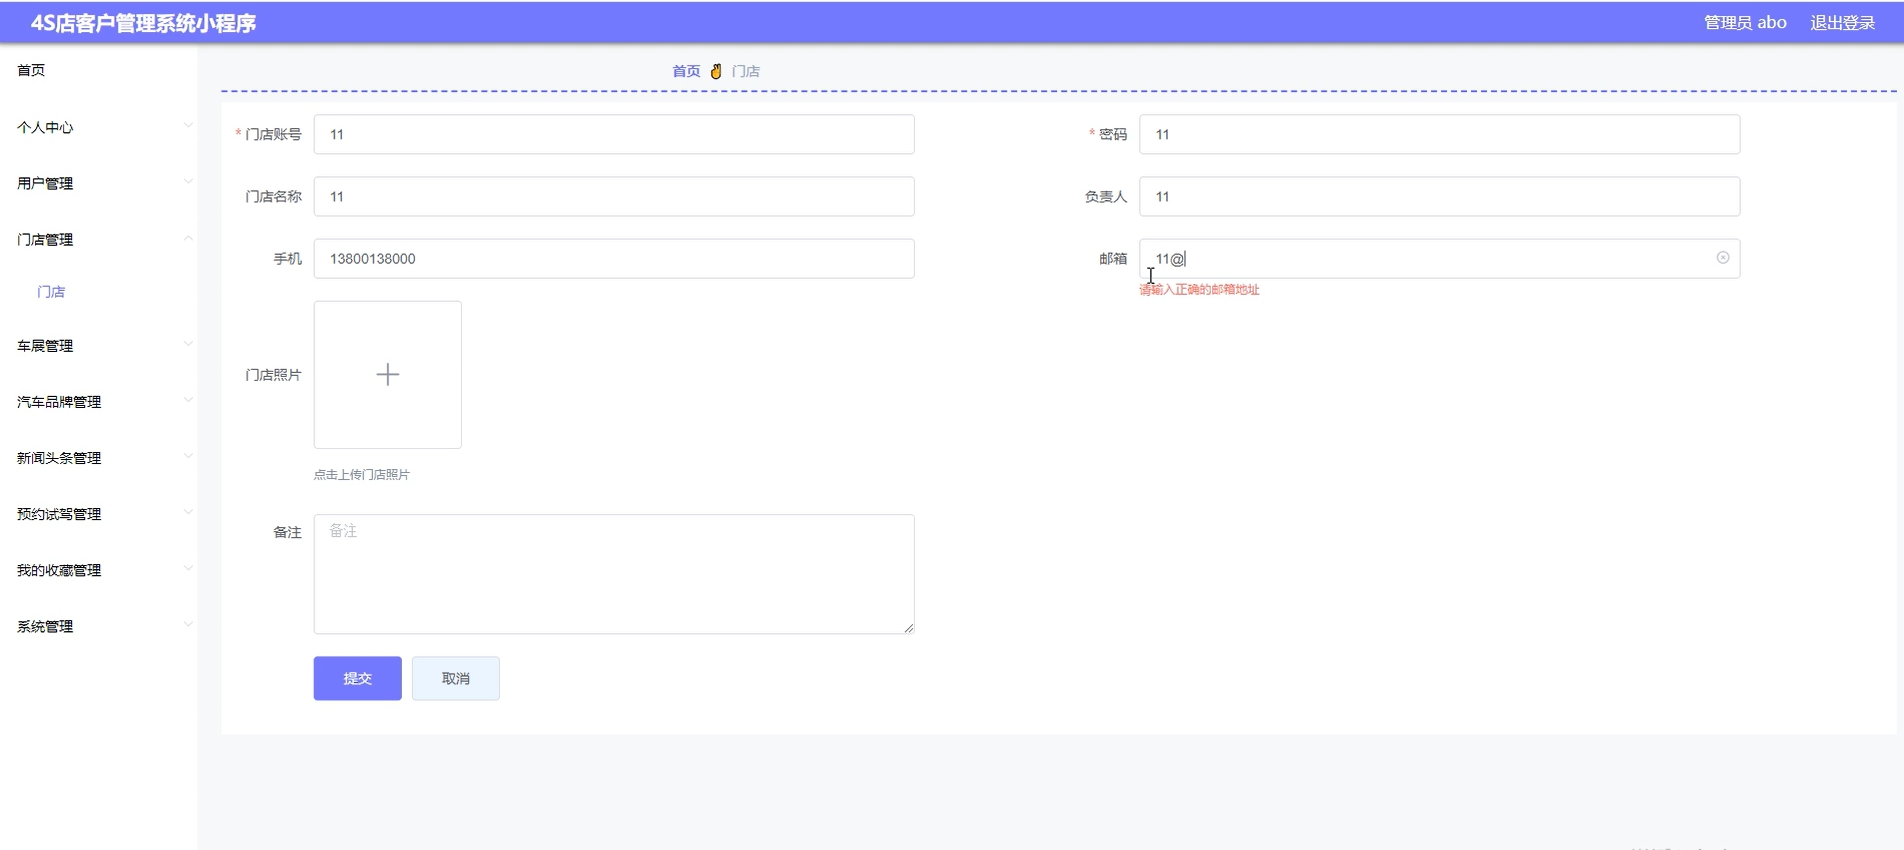
Task: Open the 汽车品牌管理 submenu
Action: point(98,401)
